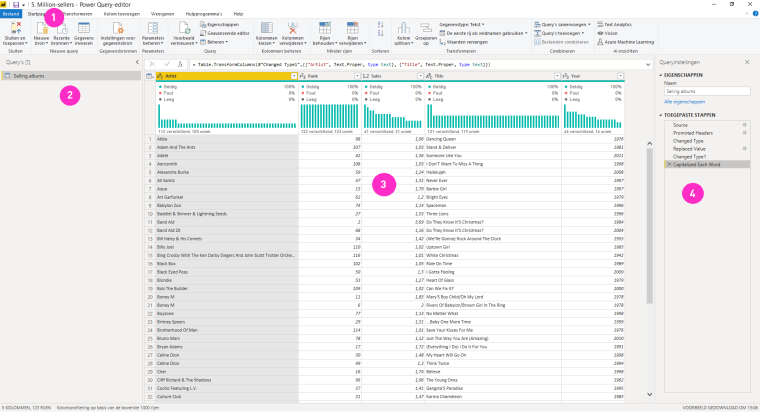The width and height of the screenshot is (760, 412).
Task: Open Azure Machine Learning
Action: pos(625,42)
